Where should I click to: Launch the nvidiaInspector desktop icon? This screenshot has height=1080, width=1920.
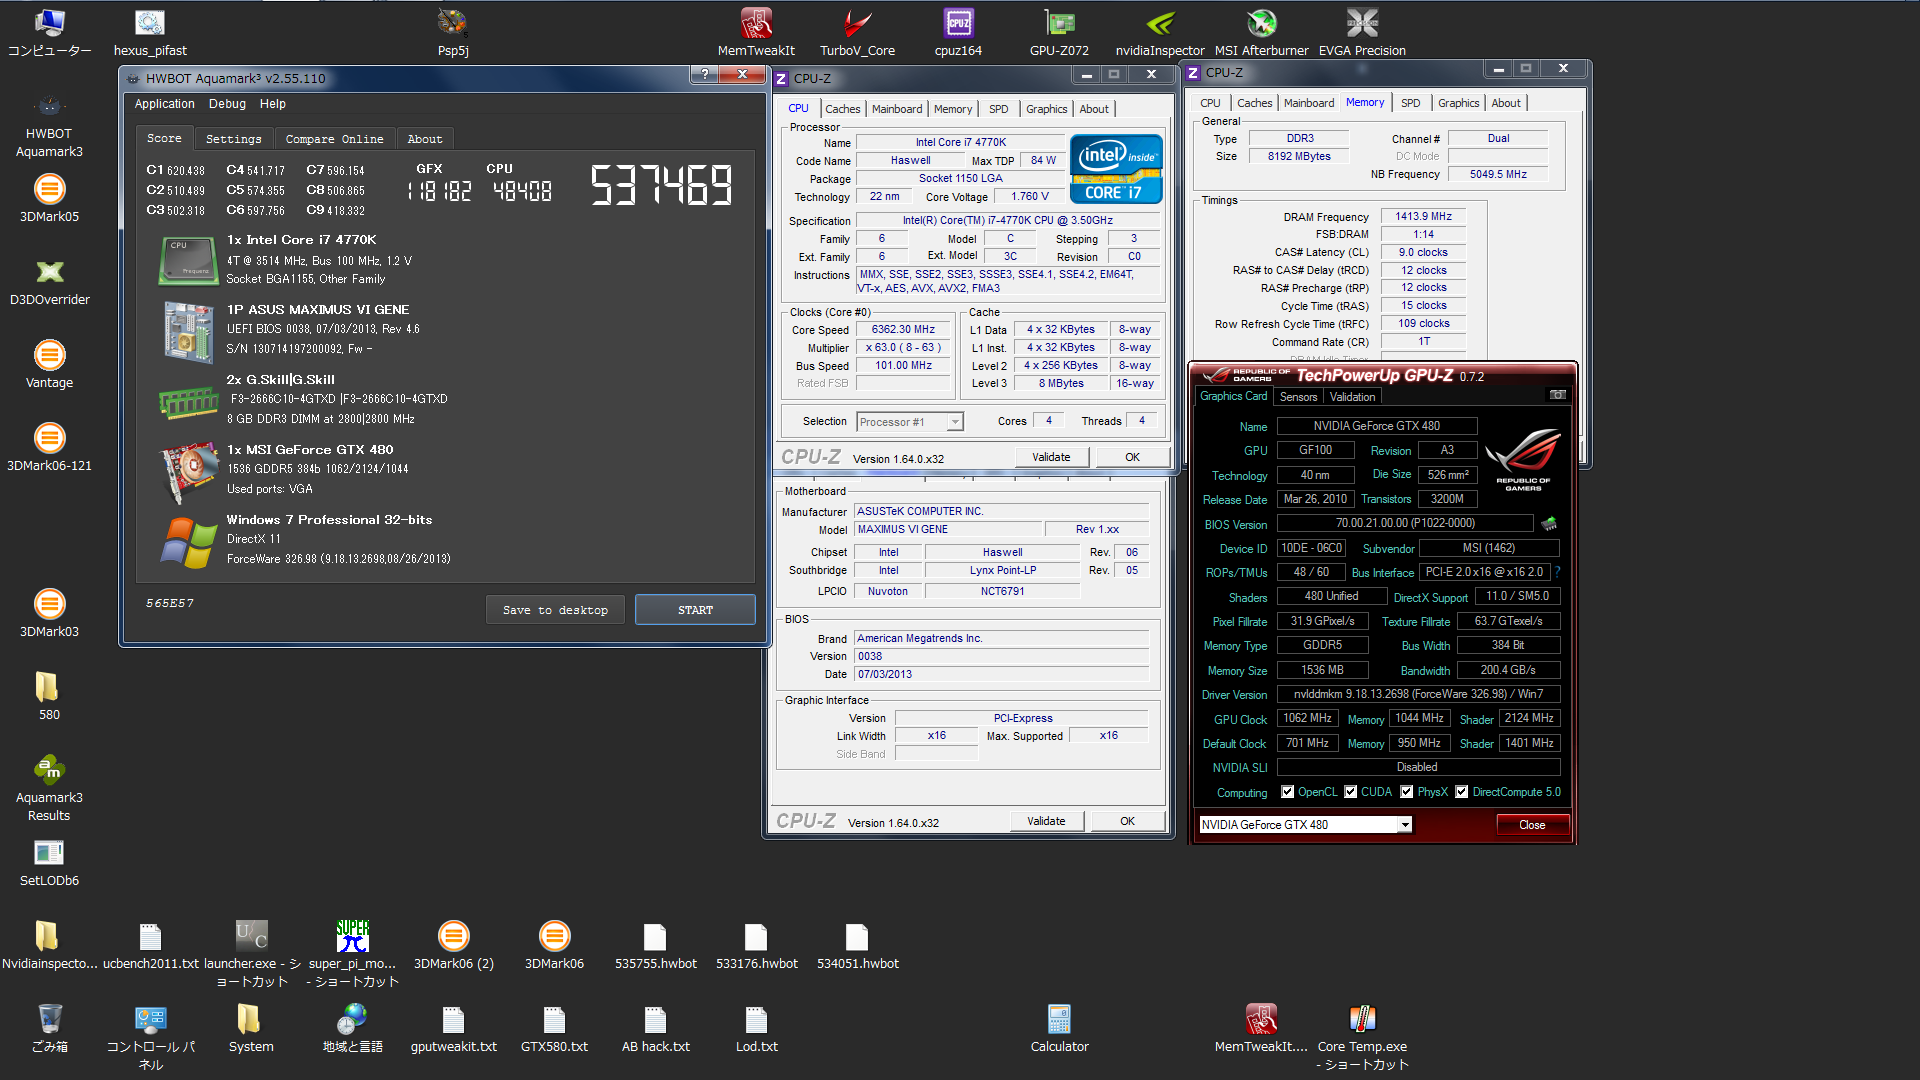[1160, 32]
